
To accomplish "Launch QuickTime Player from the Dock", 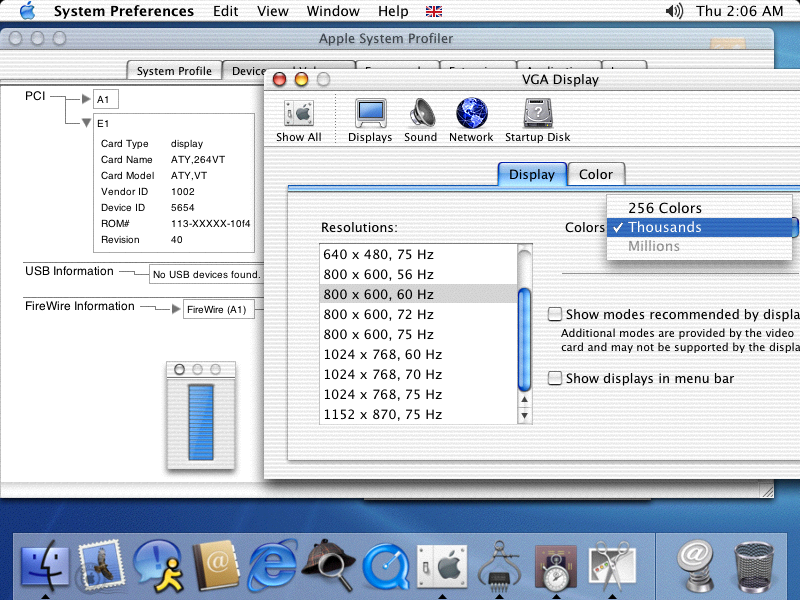I will pos(386,566).
